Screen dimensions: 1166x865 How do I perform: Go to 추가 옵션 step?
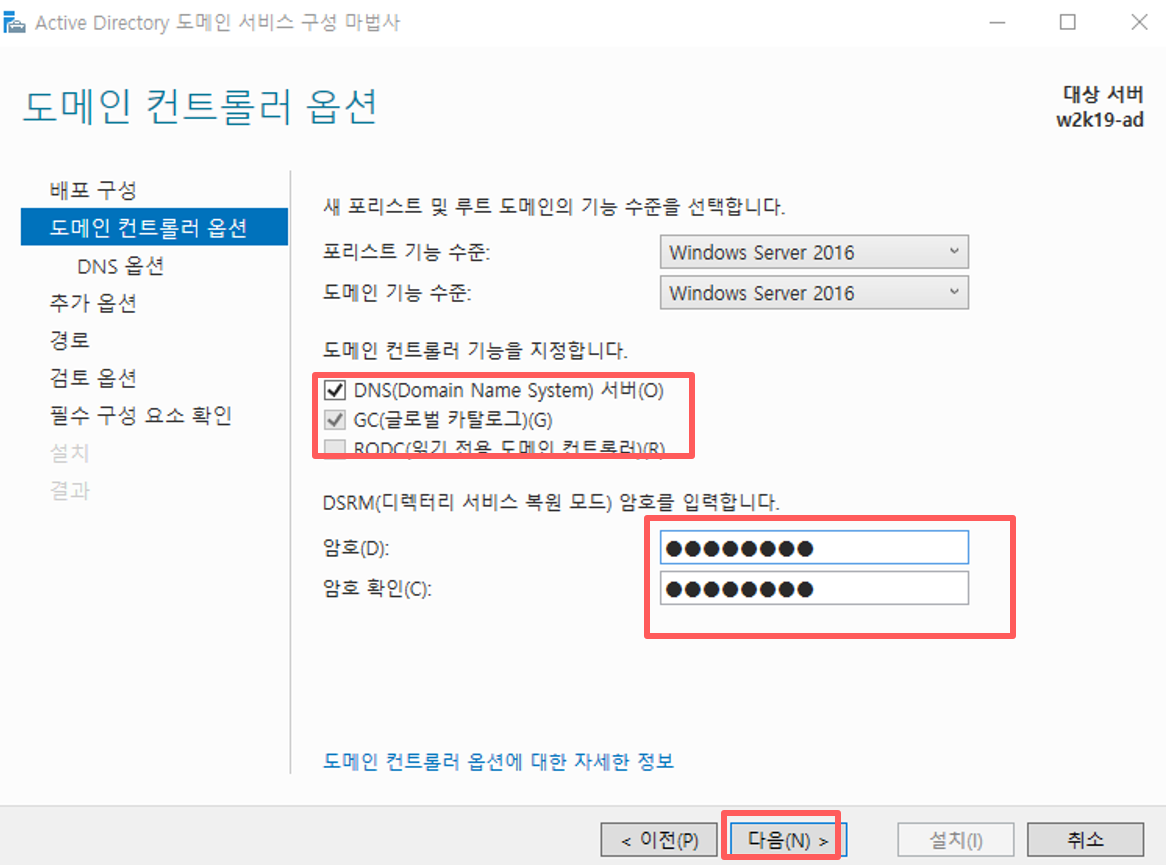tap(93, 303)
